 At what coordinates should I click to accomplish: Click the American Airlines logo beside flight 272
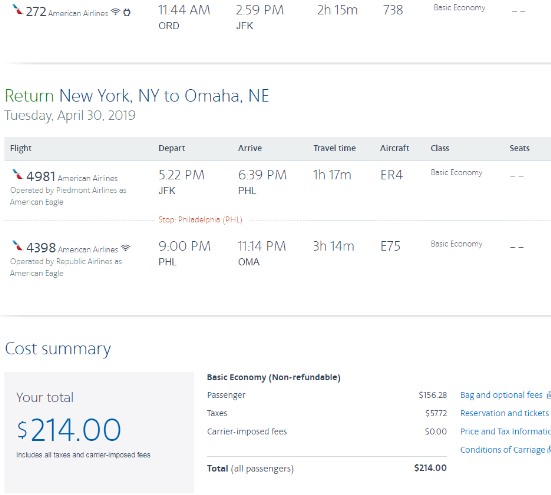(17, 10)
